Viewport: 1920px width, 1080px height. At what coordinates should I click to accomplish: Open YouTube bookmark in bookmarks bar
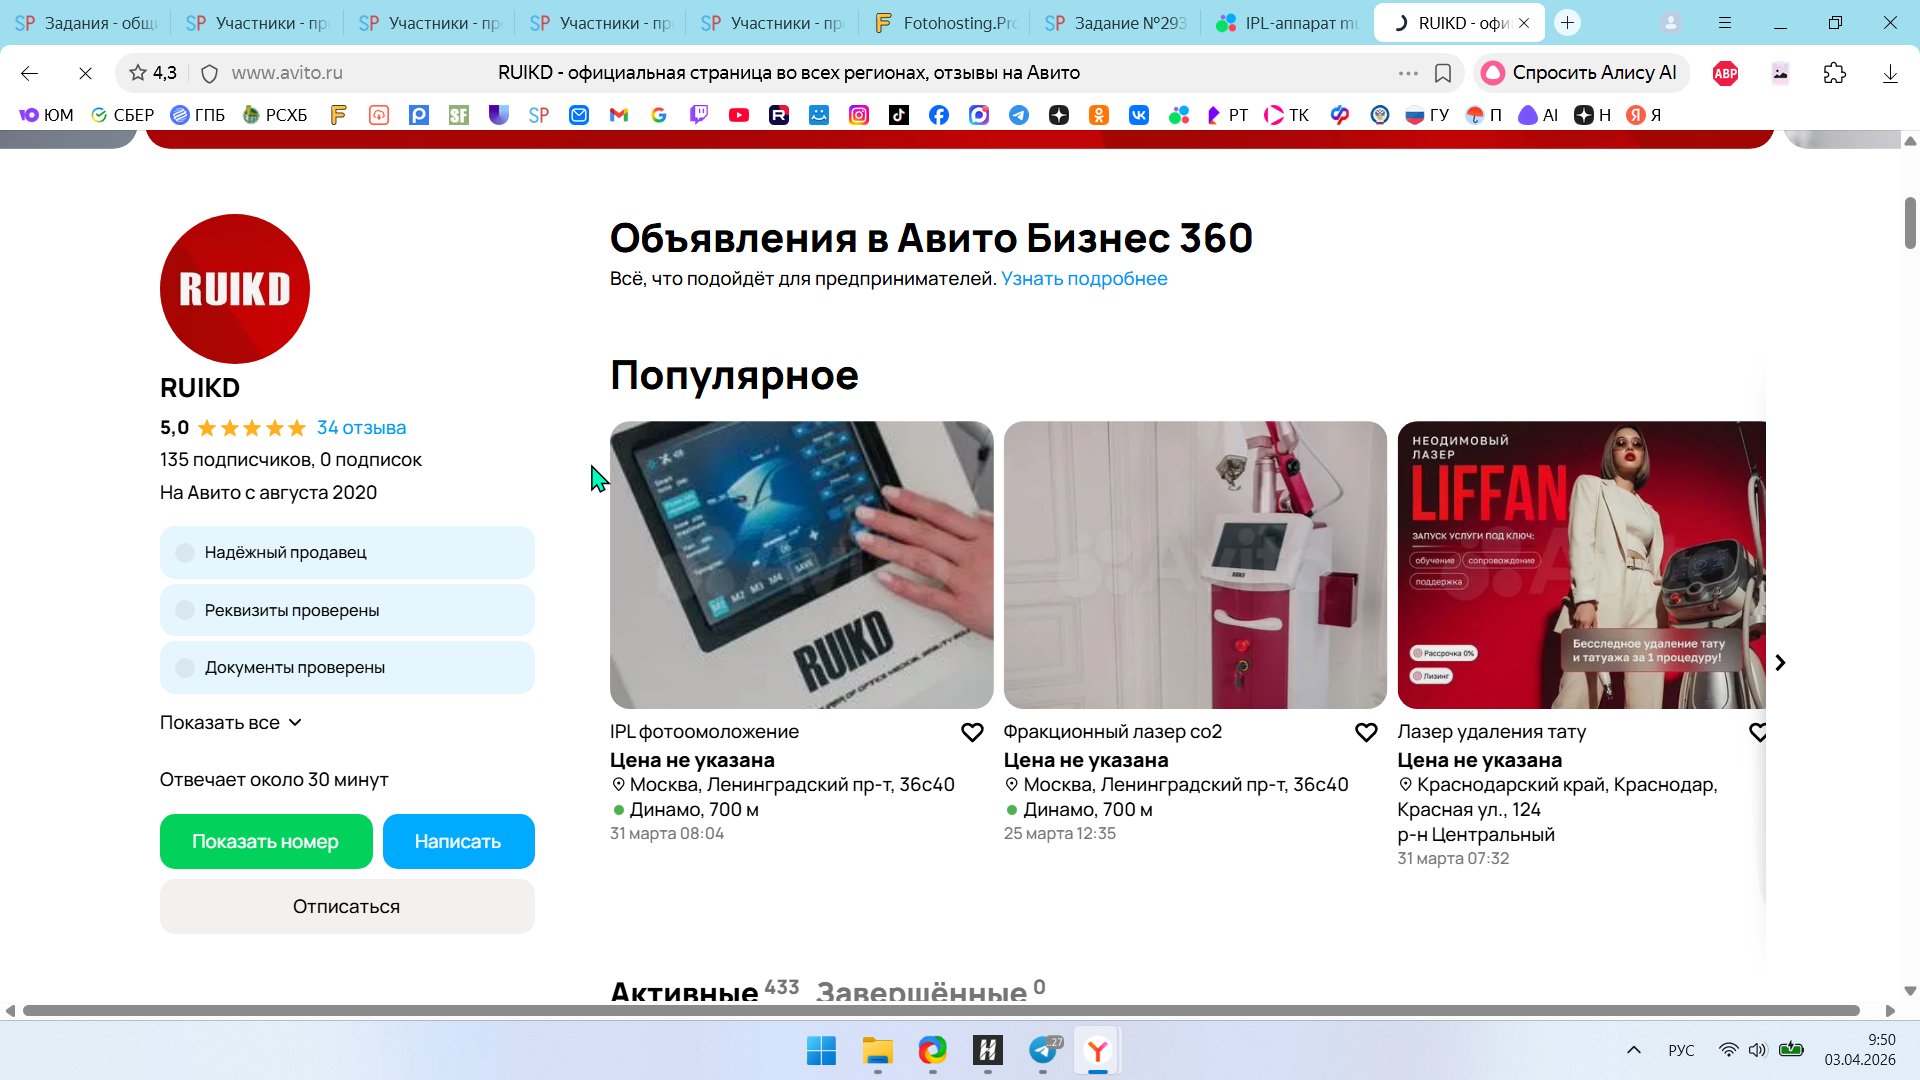coord(739,115)
